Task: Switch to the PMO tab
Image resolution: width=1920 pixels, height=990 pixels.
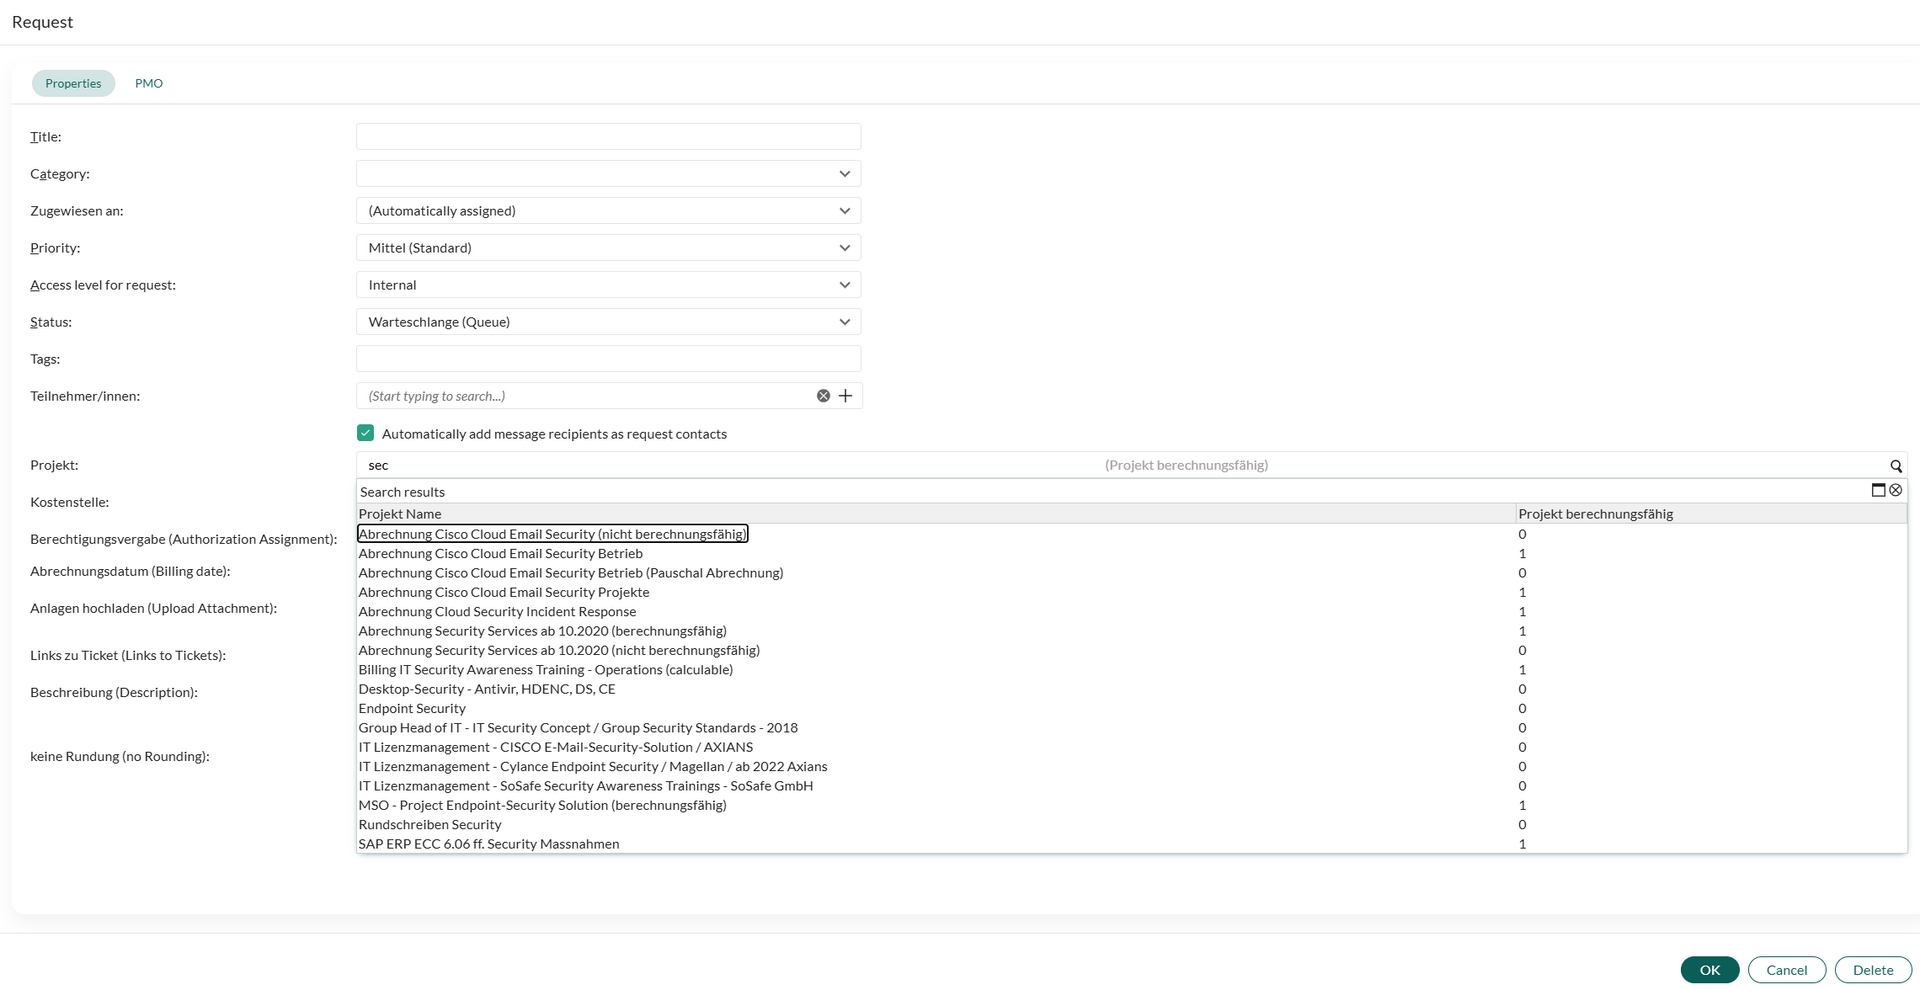Action: (149, 83)
